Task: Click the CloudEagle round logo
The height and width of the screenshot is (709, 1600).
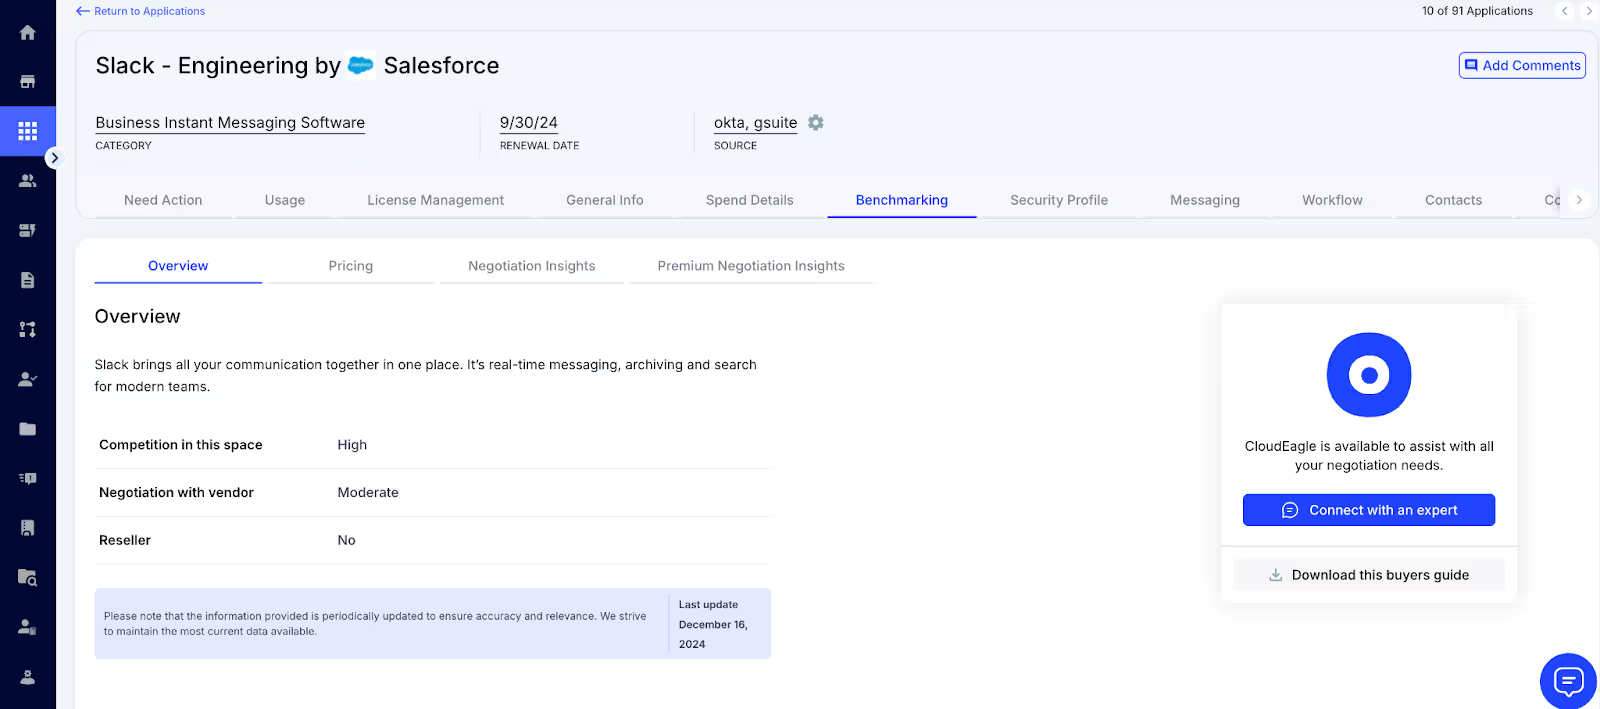Action: tap(1369, 375)
